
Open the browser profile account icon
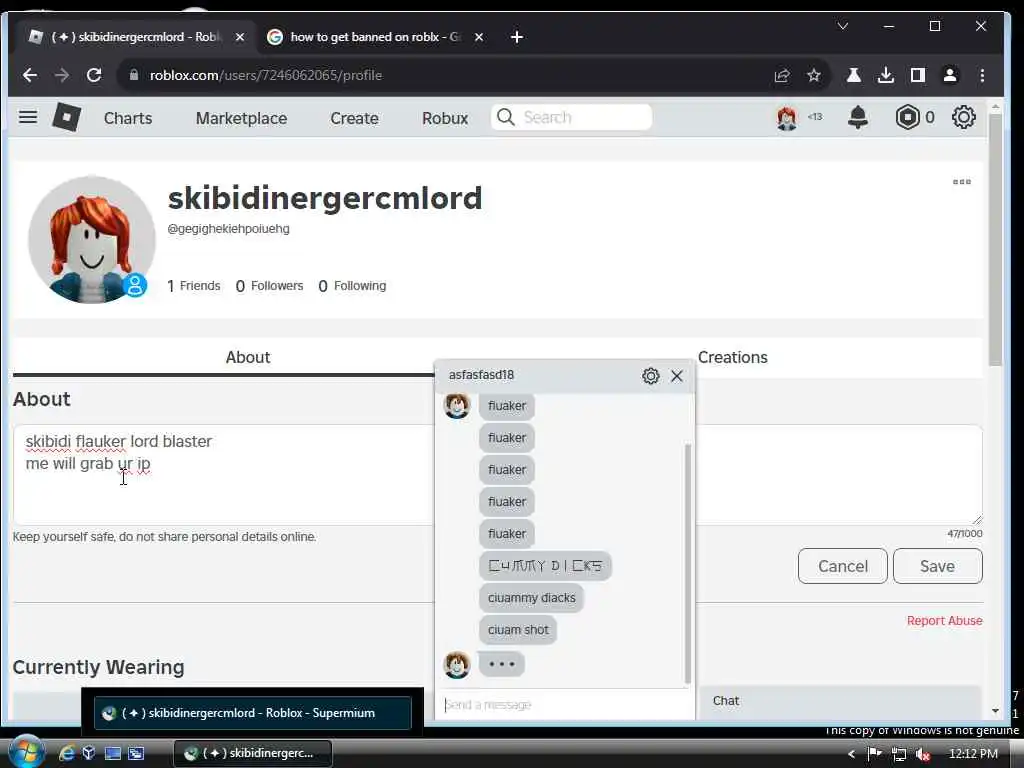point(950,75)
